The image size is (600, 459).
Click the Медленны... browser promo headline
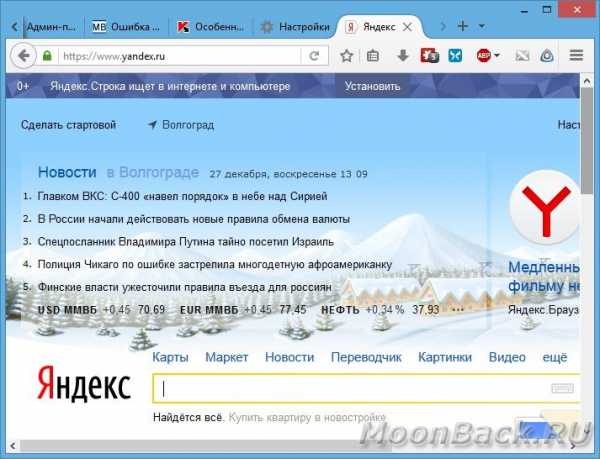[x=544, y=277]
